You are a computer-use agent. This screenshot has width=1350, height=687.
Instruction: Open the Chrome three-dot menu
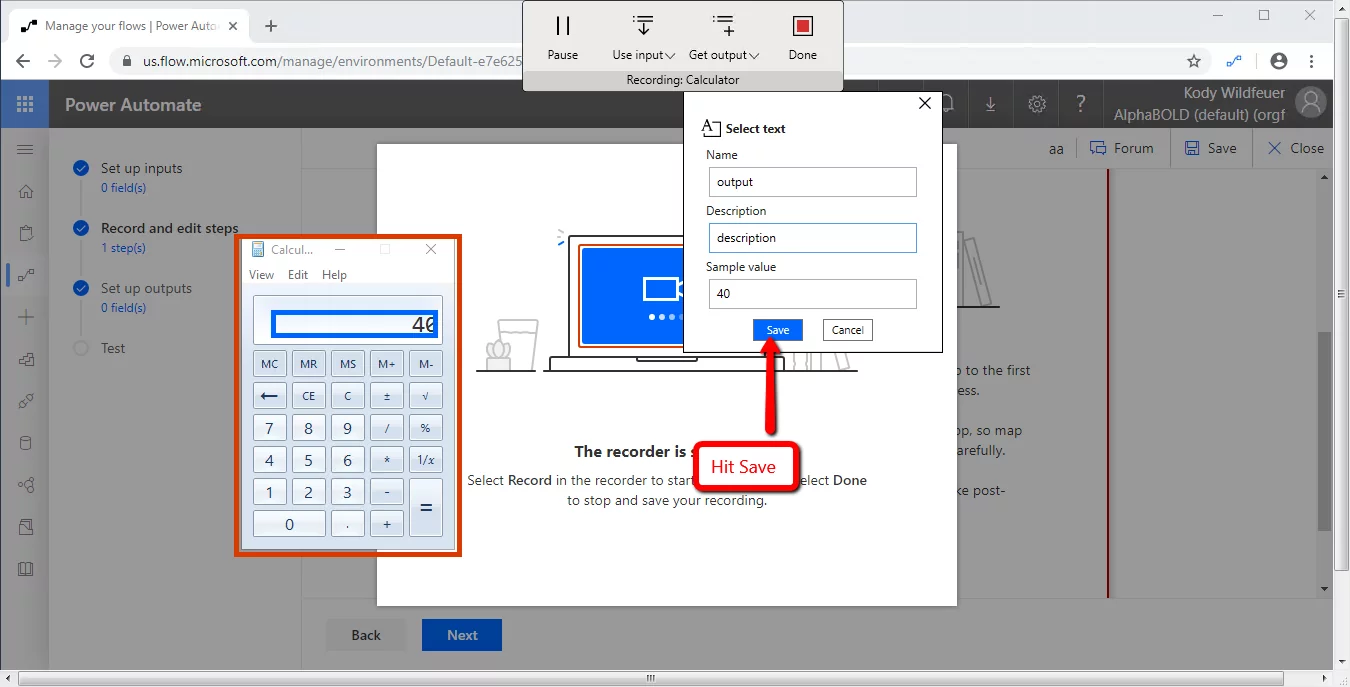[1312, 61]
